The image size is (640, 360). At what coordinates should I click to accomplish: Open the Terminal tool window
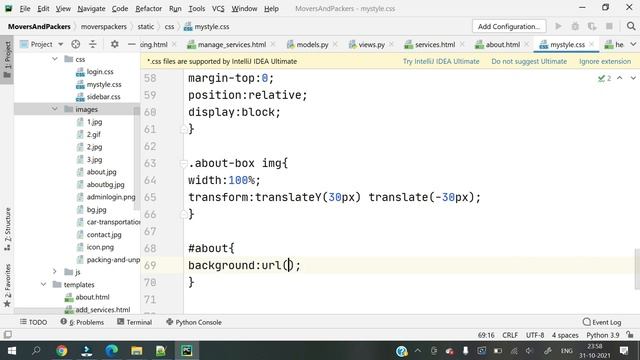135,322
